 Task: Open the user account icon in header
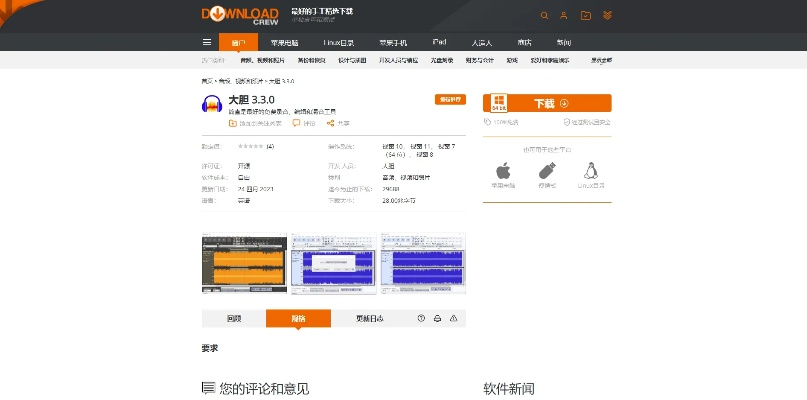[564, 15]
